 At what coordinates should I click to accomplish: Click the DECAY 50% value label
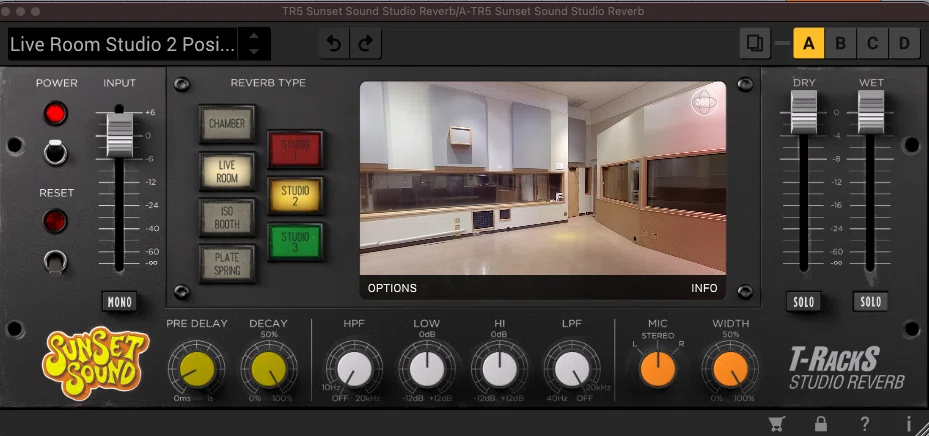[x=269, y=335]
